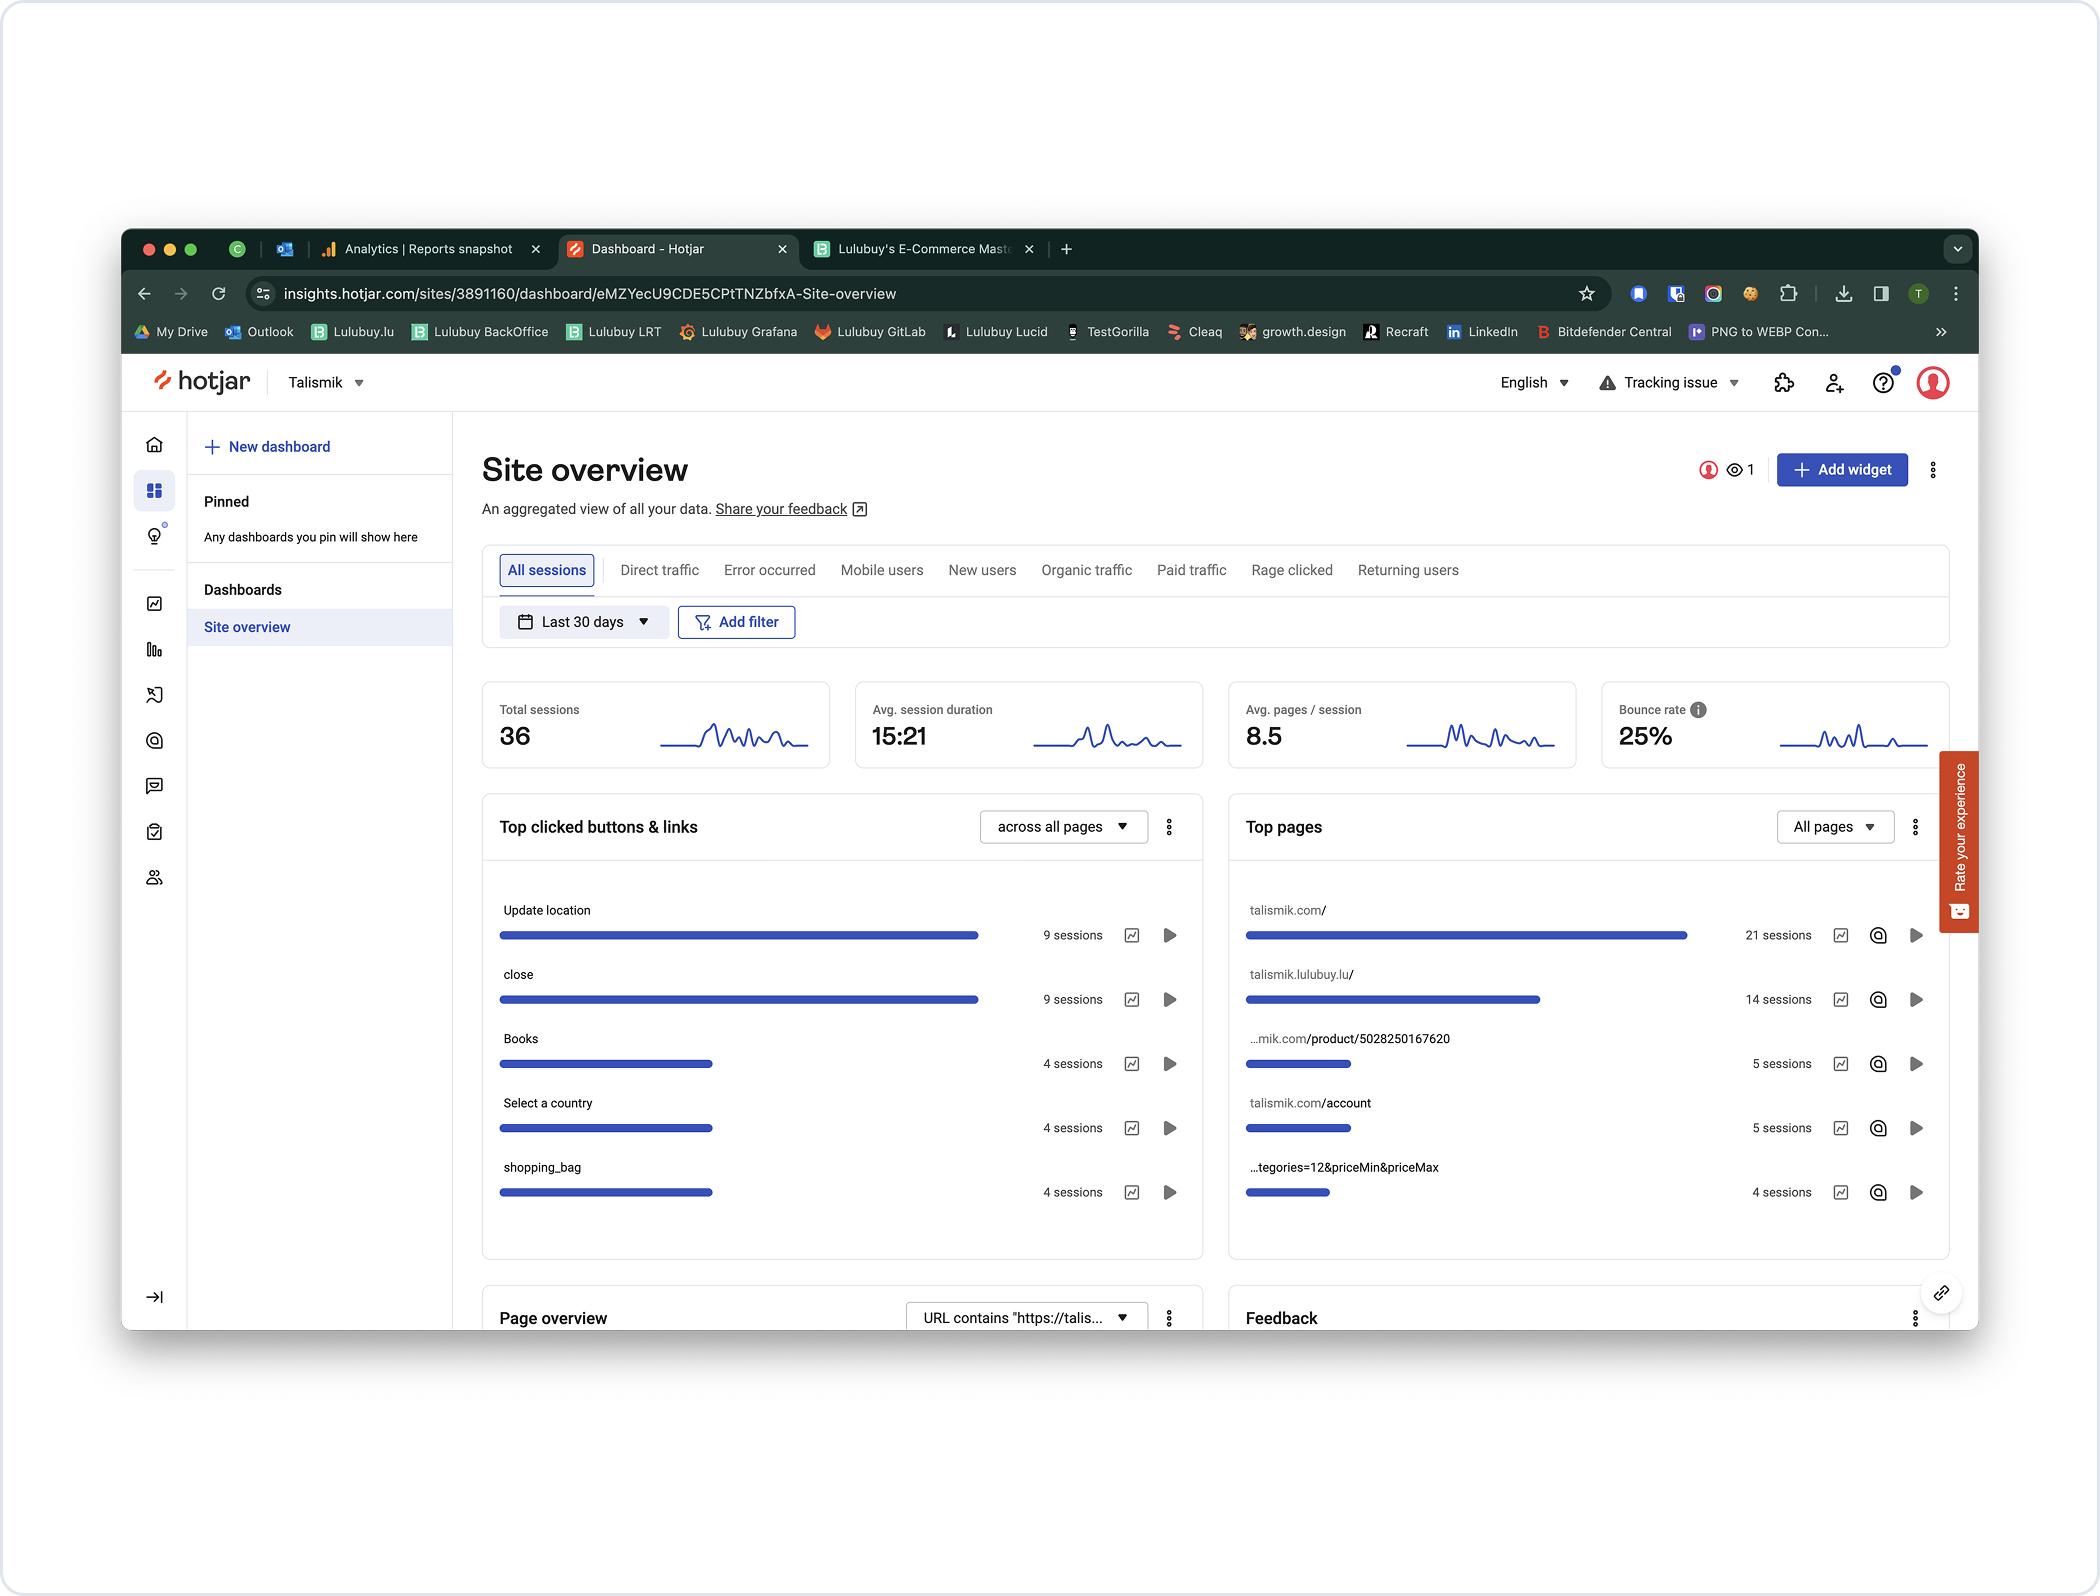Screen dimensions: 2100x1596
Task: Open Top pages widget options menu
Action: [1915, 827]
